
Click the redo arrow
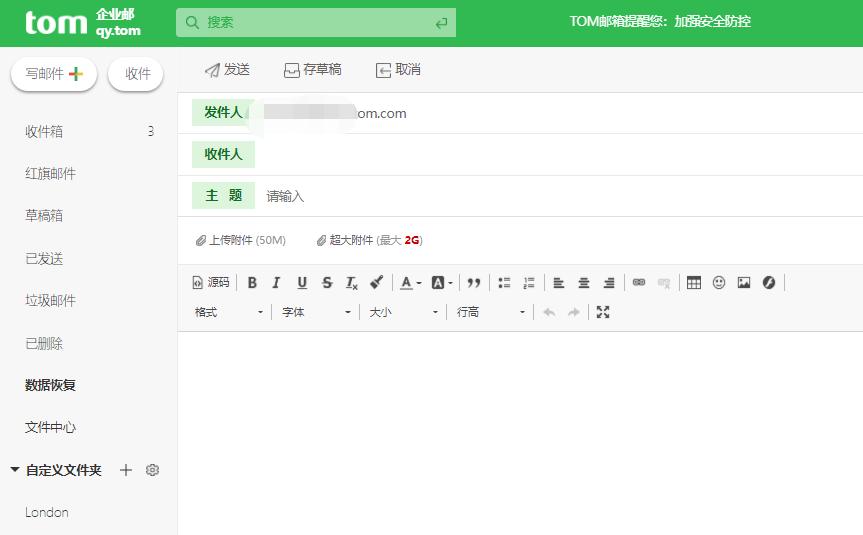coord(573,312)
